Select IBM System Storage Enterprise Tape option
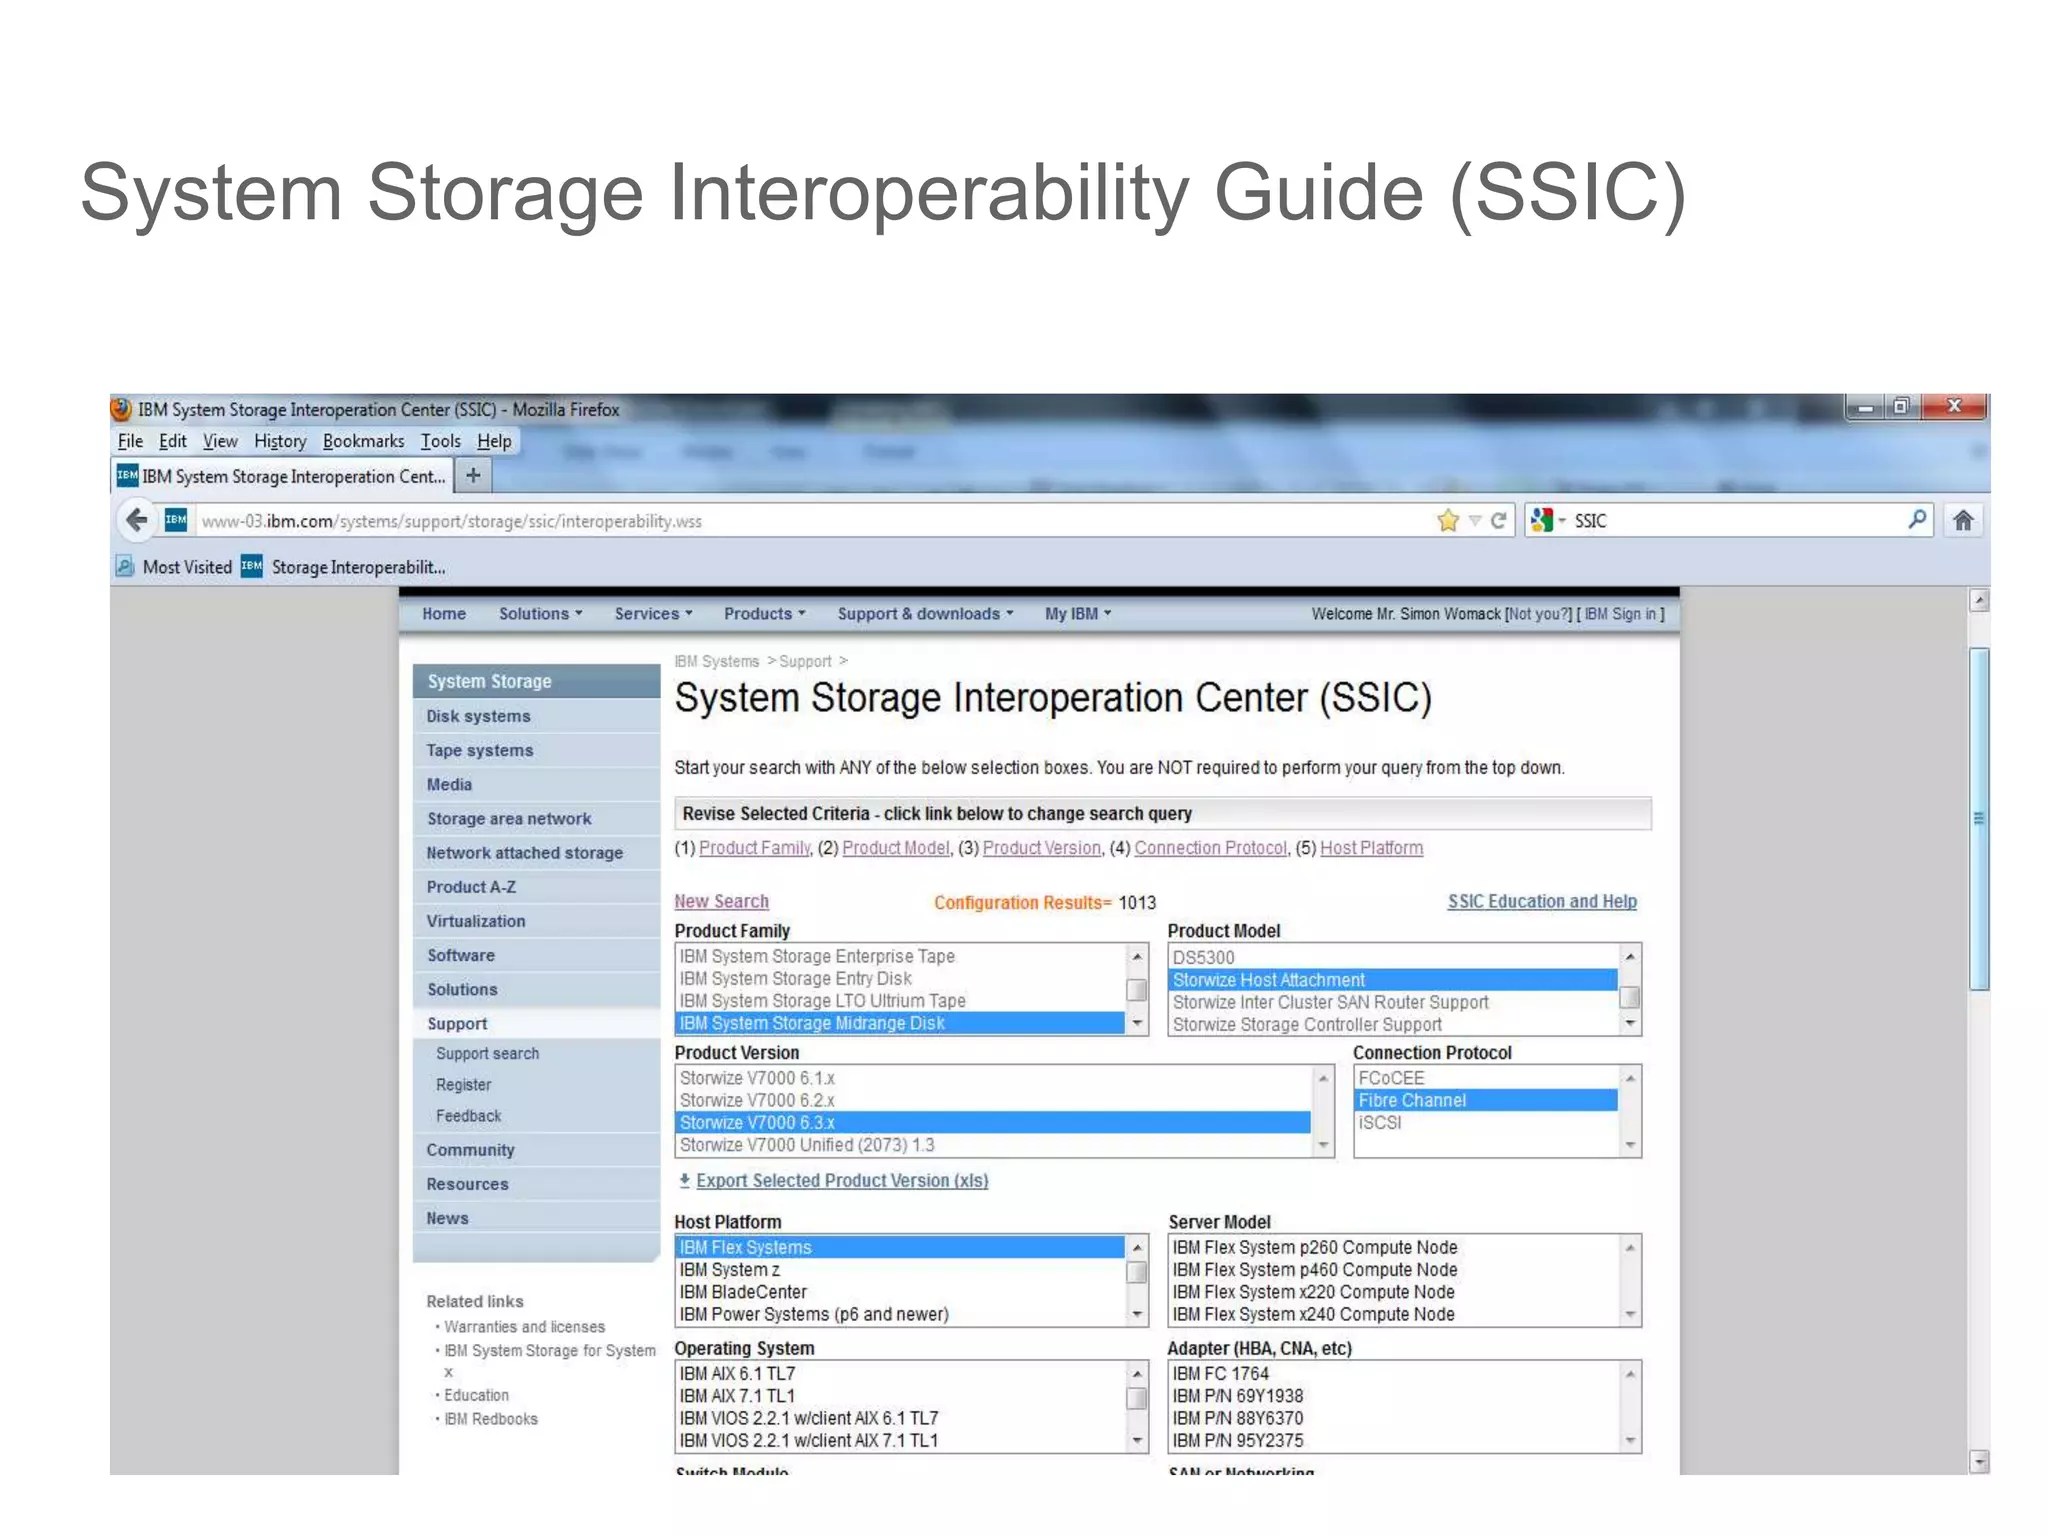The height and width of the screenshot is (1536, 2048). [900, 957]
